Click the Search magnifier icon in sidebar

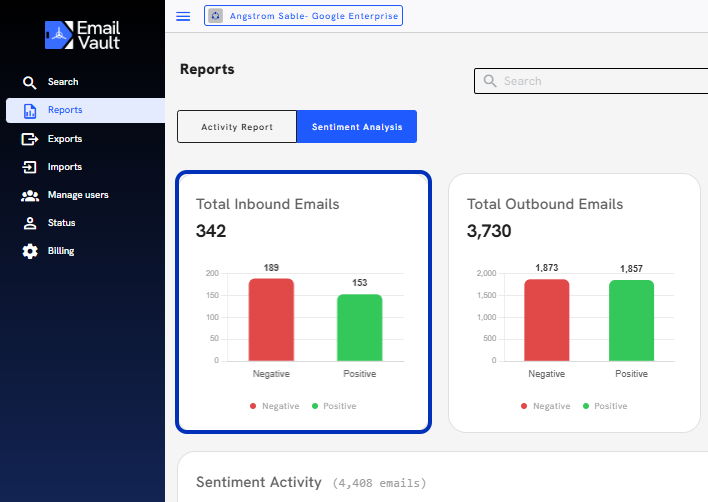[x=29, y=82]
